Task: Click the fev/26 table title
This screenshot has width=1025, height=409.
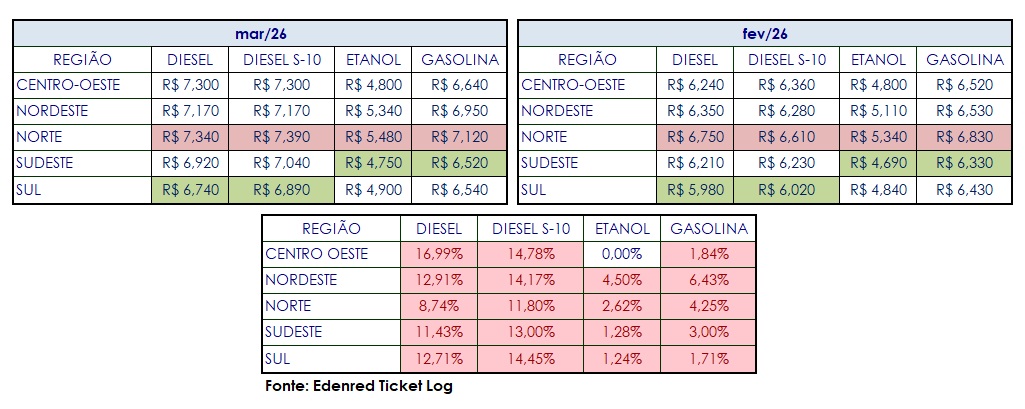Action: 765,34
